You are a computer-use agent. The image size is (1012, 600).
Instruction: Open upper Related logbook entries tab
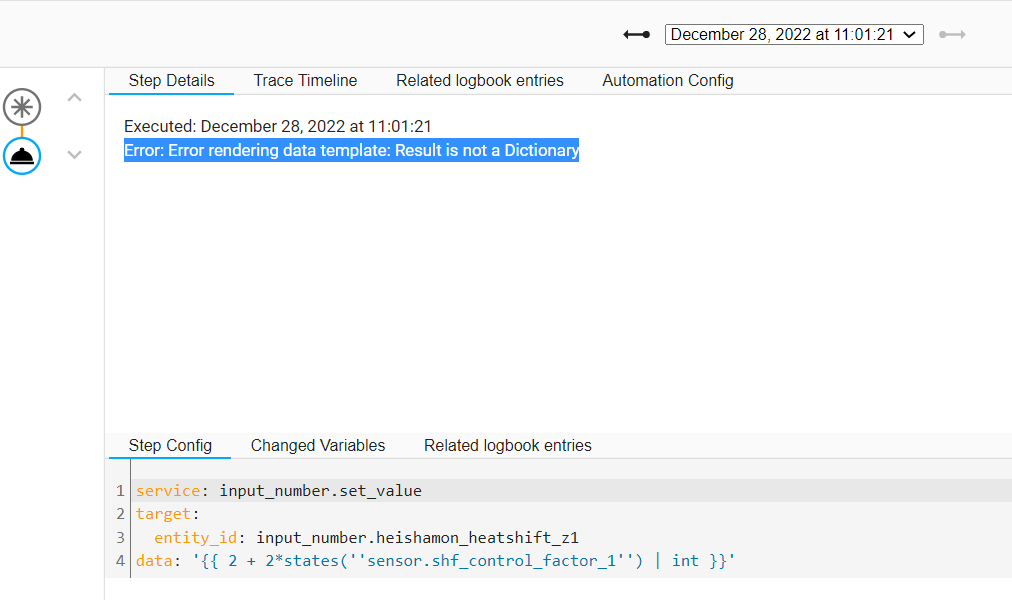click(479, 81)
